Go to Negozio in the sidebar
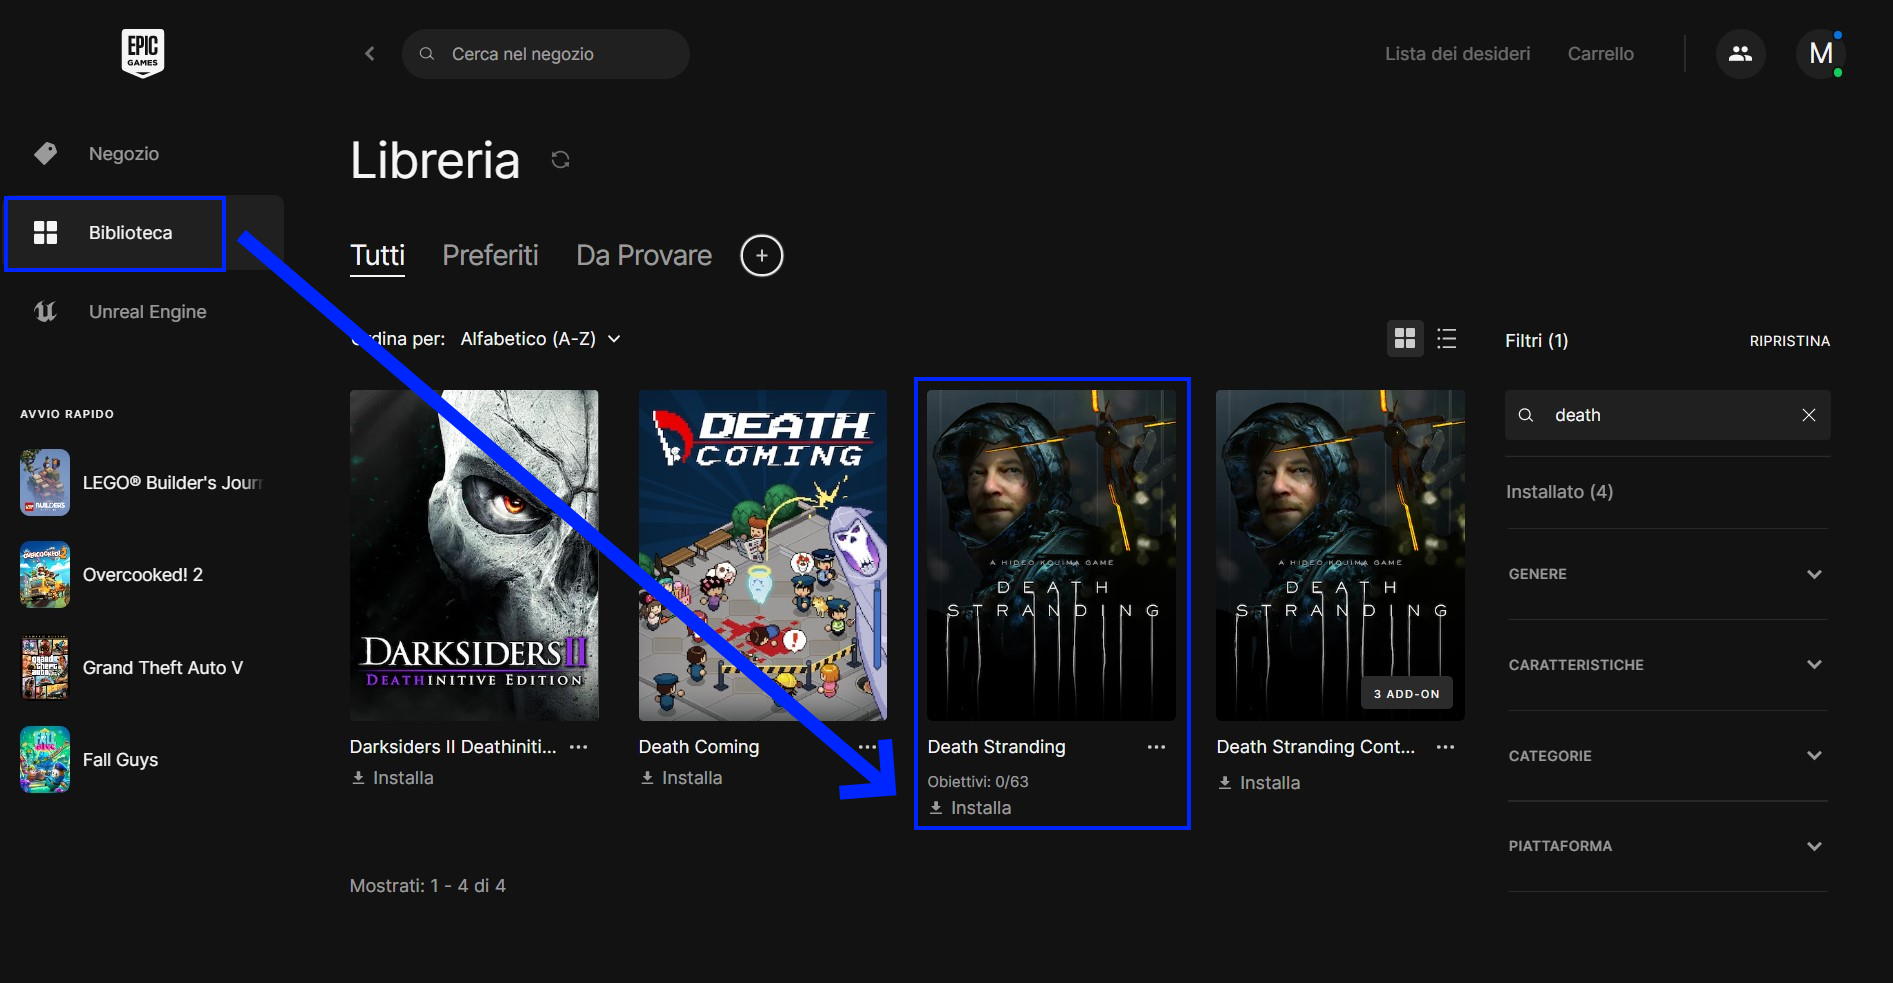The image size is (1893, 983). point(123,154)
